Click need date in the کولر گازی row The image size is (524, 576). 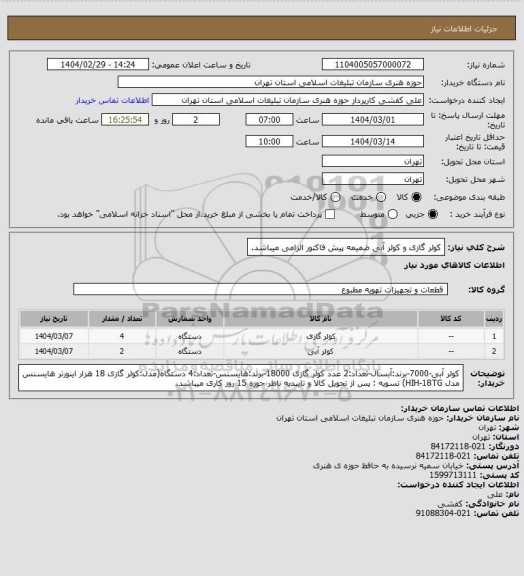tap(54, 336)
